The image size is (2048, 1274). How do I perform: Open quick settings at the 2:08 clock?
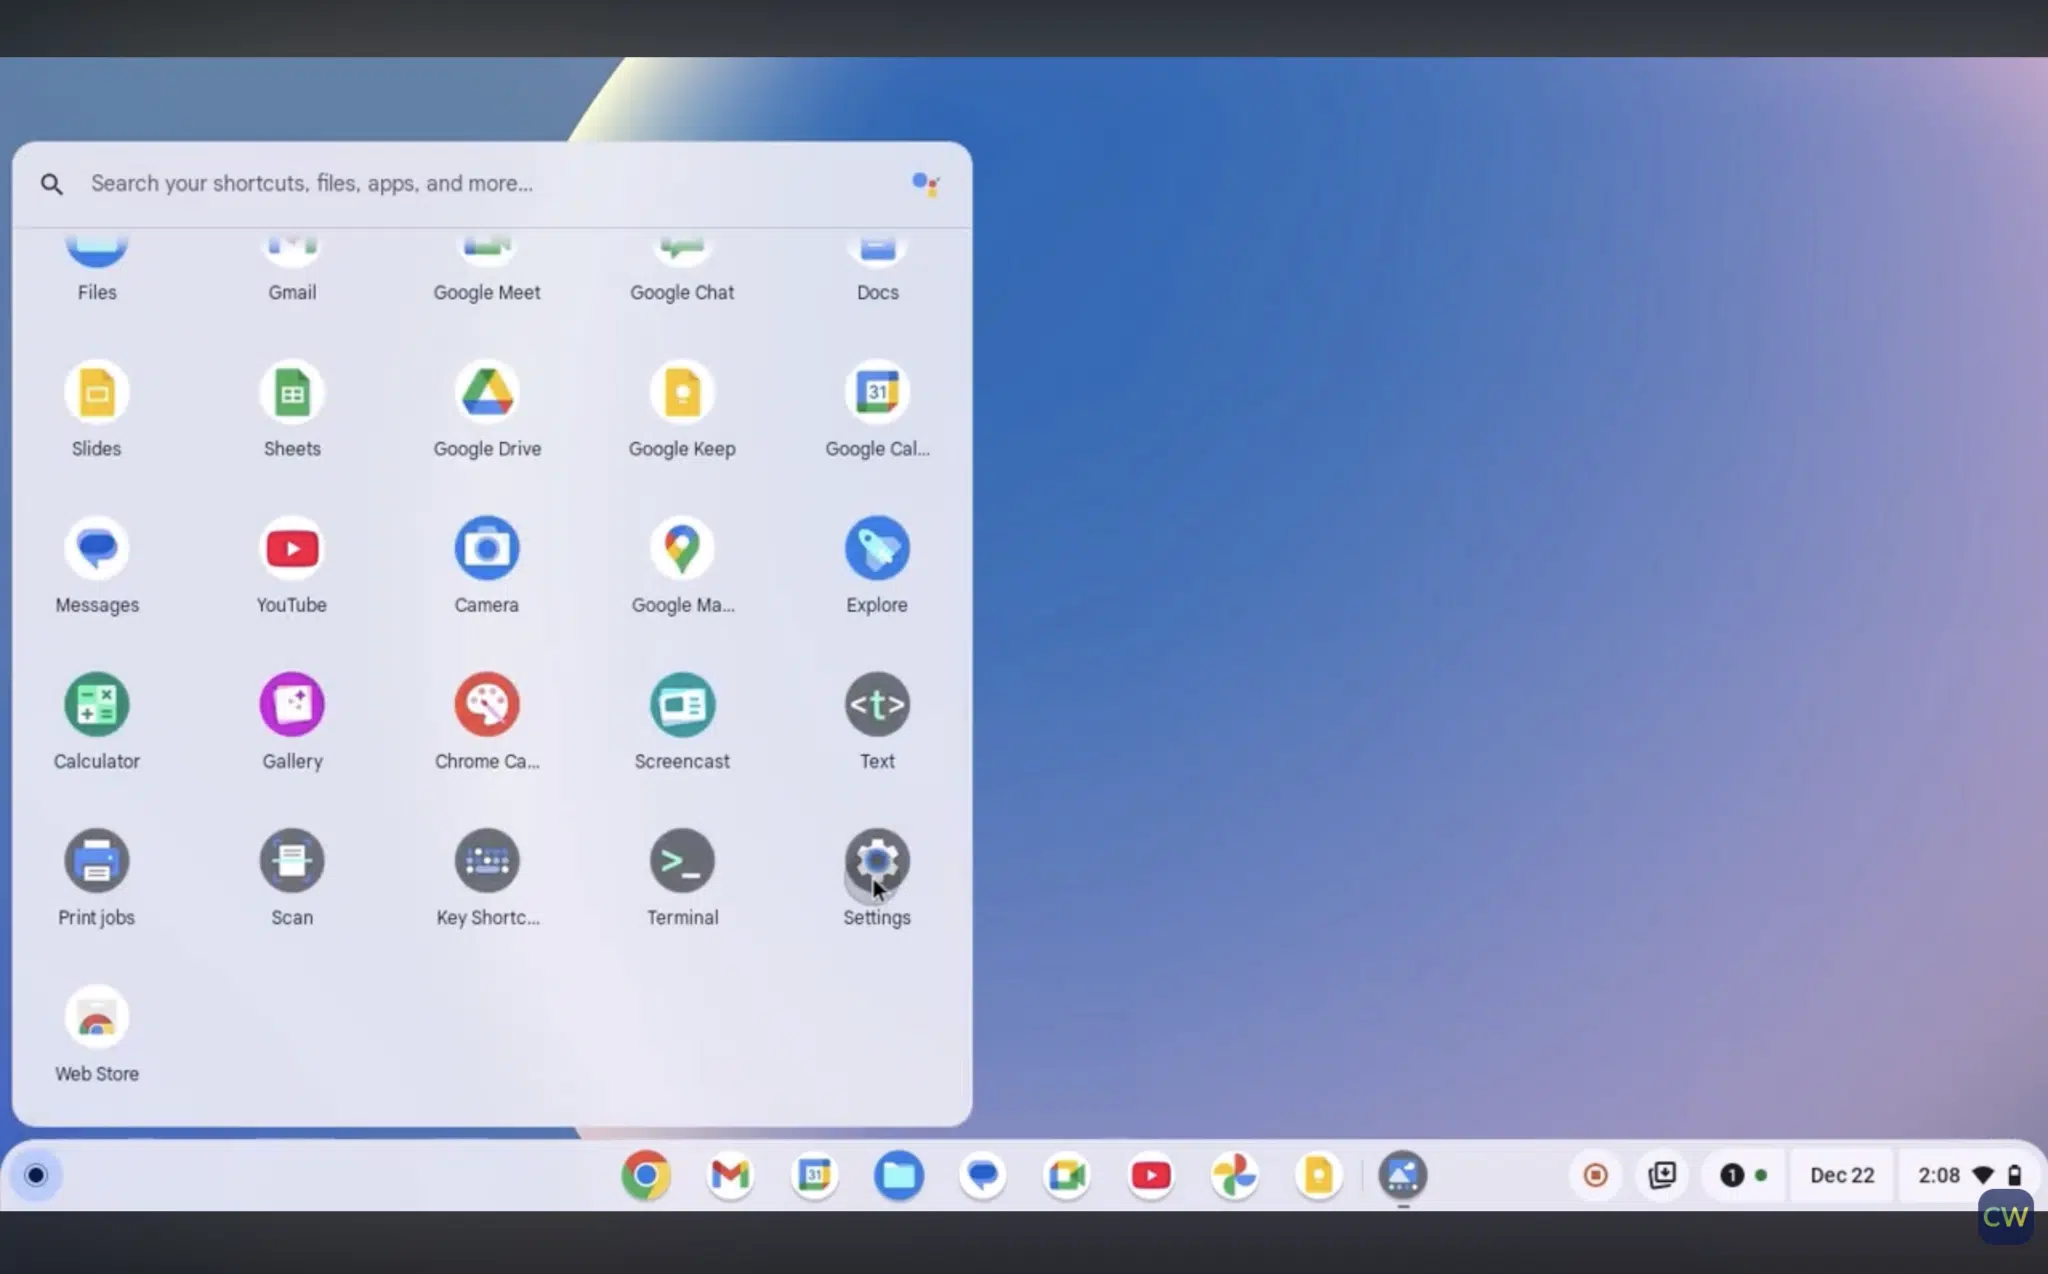tap(1969, 1175)
